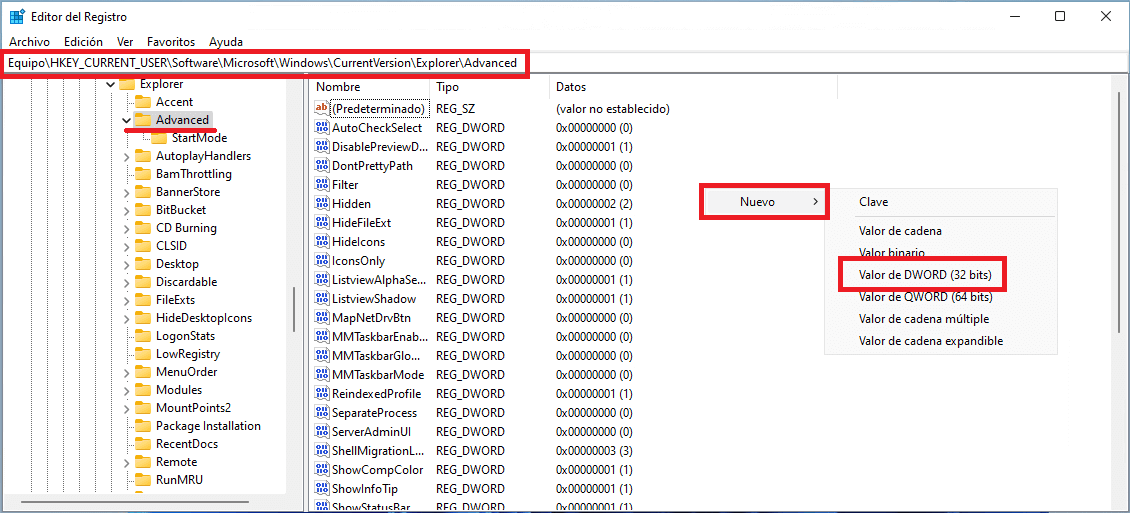Viewport: 1130px width, 513px height.
Task: Select the Remote key
Action: click(176, 462)
